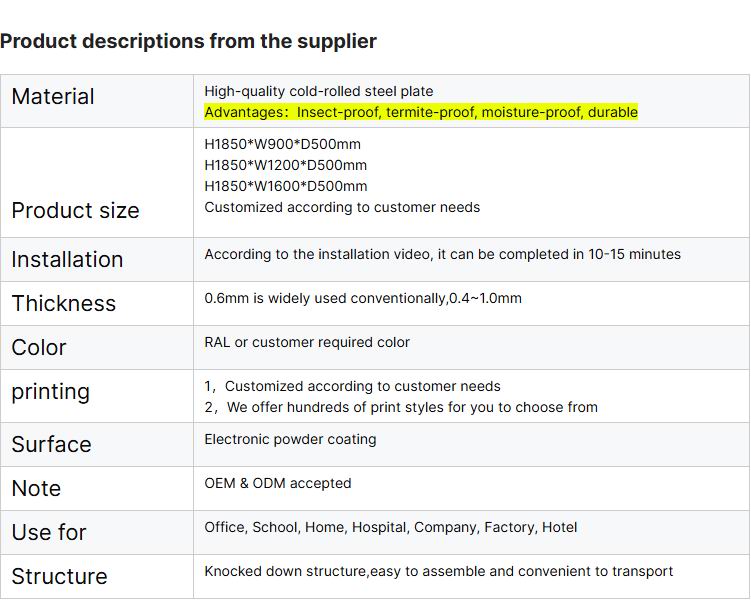751x602 pixels.
Task: Click the Color row label
Action: [39, 347]
